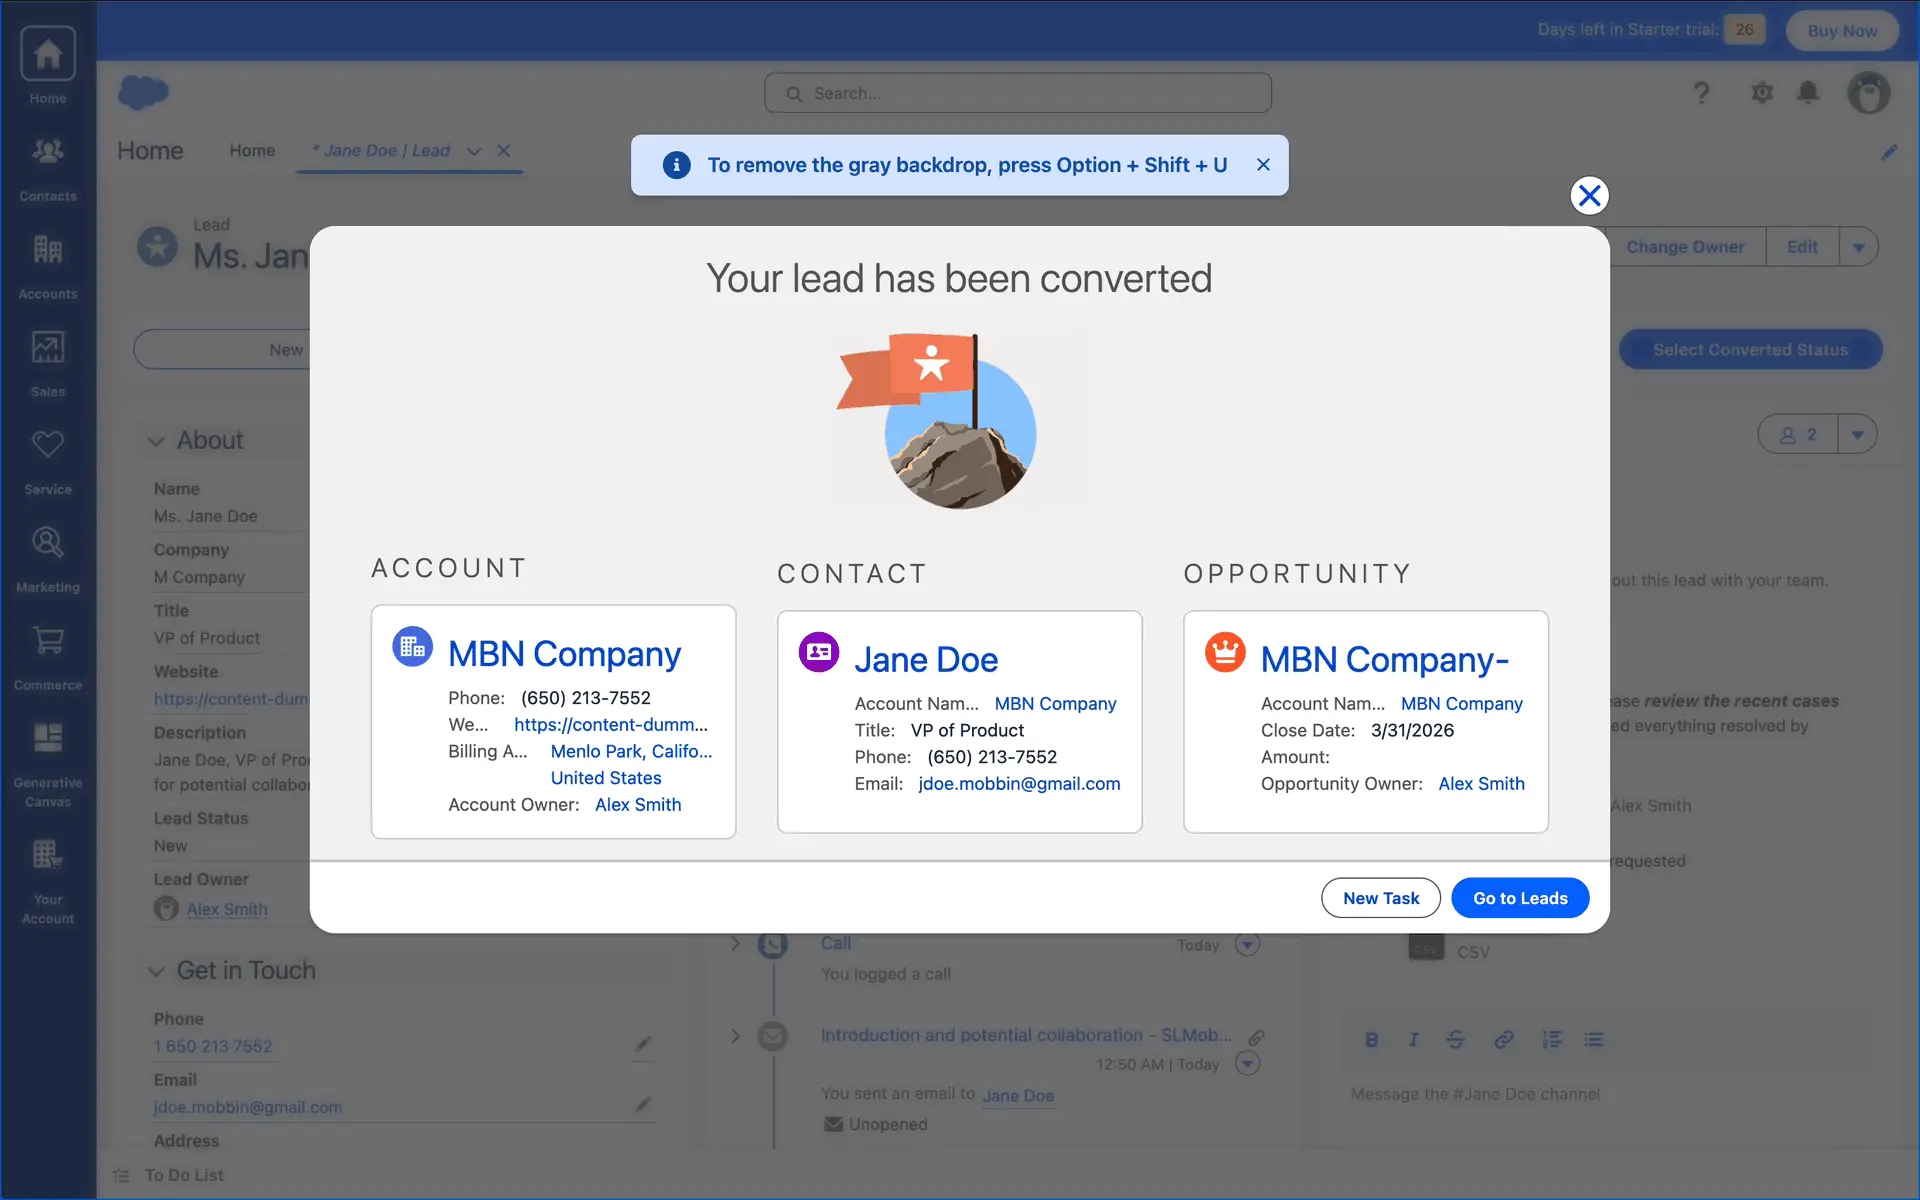Switch to the Home tab
This screenshot has width=1920, height=1200.
(x=252, y=150)
